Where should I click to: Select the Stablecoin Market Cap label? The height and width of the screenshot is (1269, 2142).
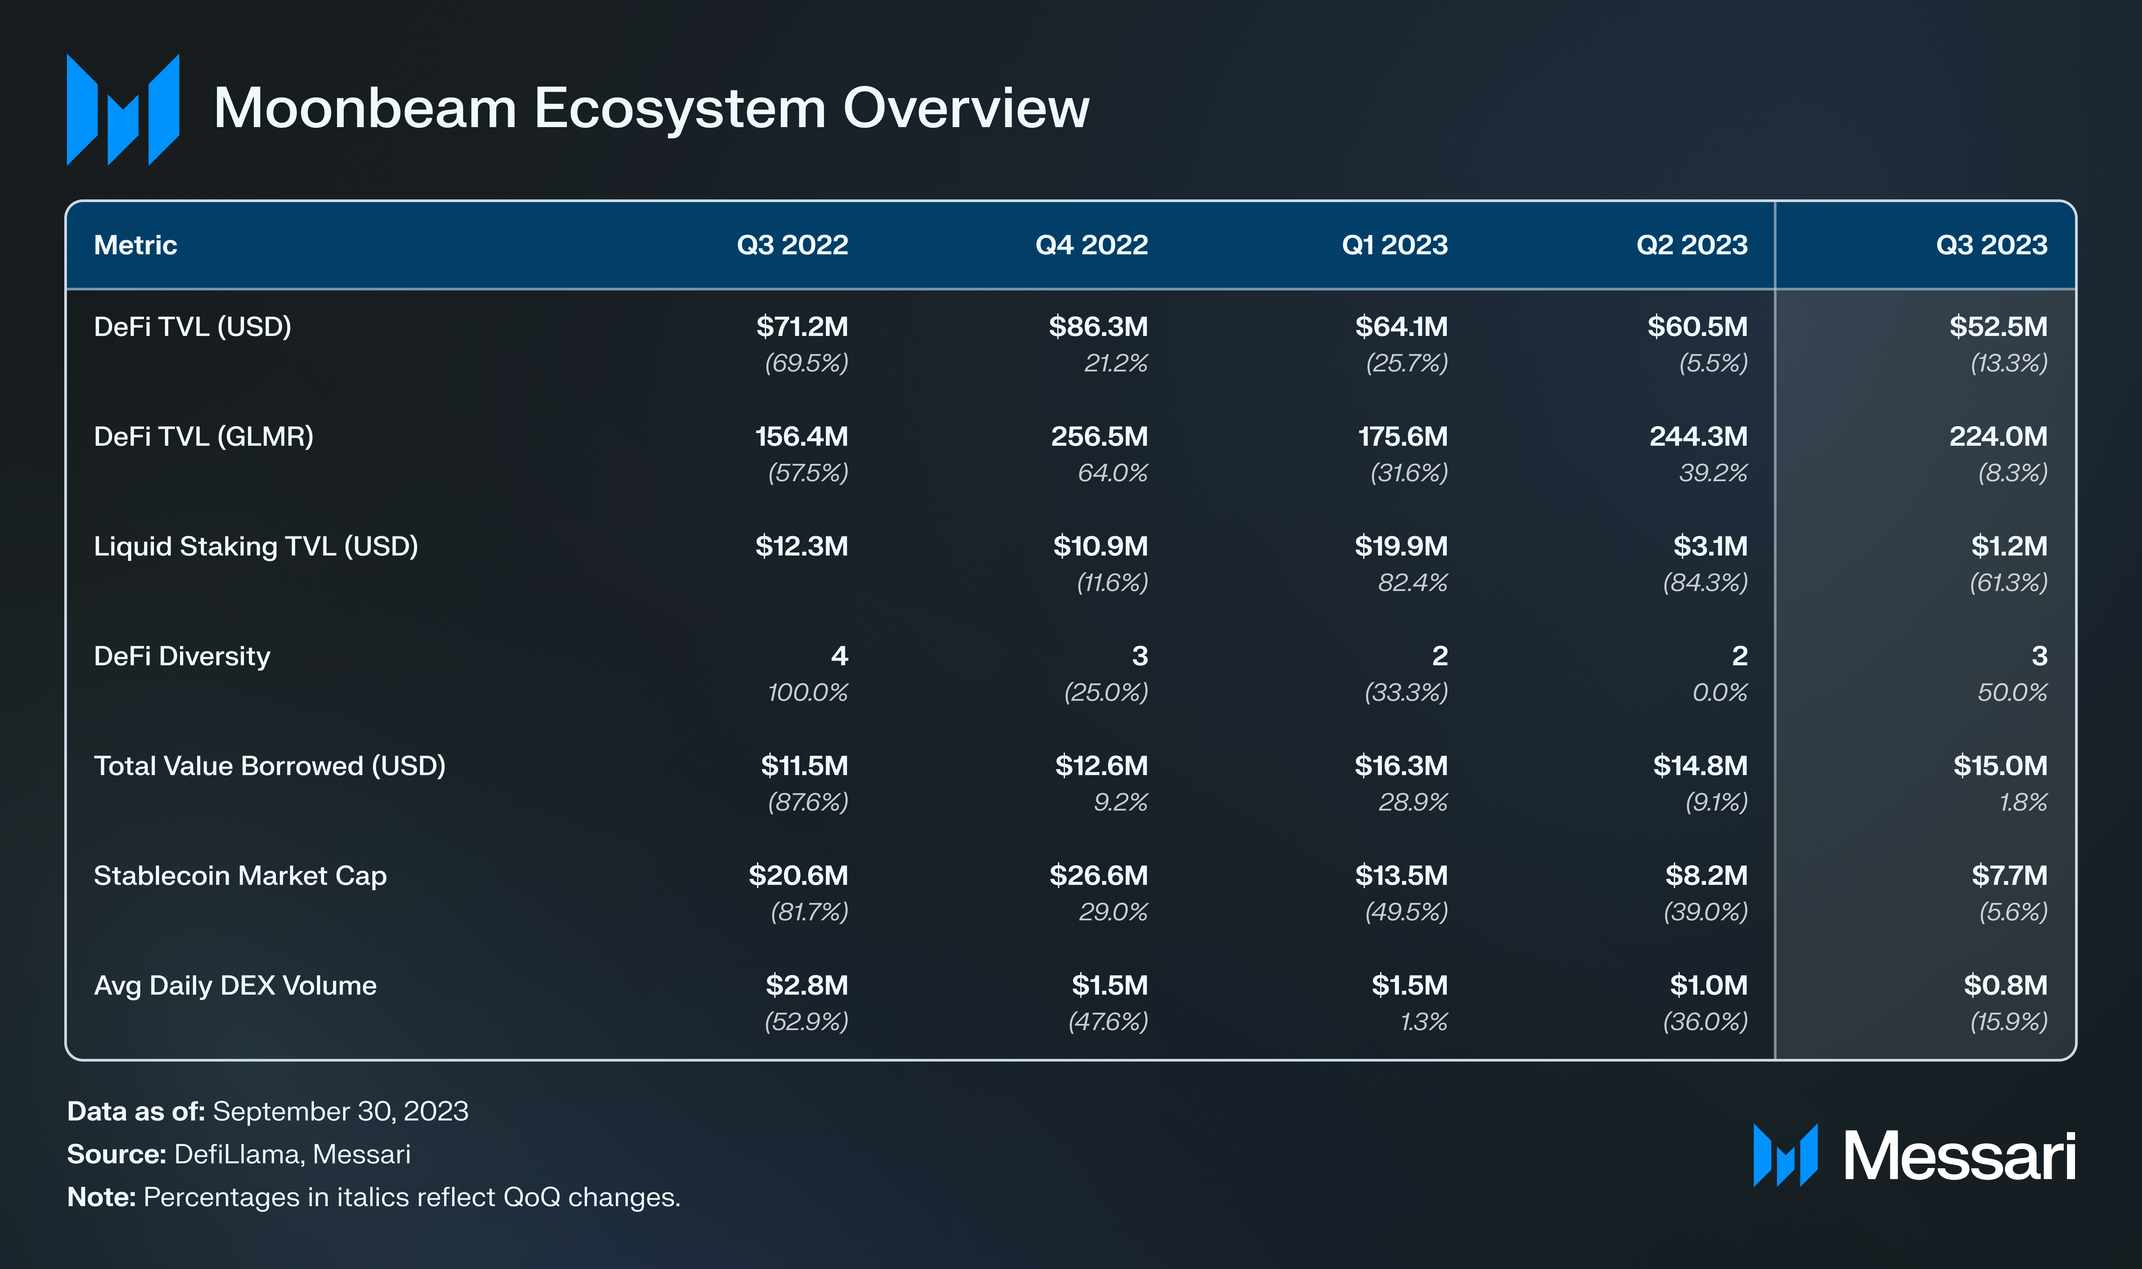click(240, 877)
